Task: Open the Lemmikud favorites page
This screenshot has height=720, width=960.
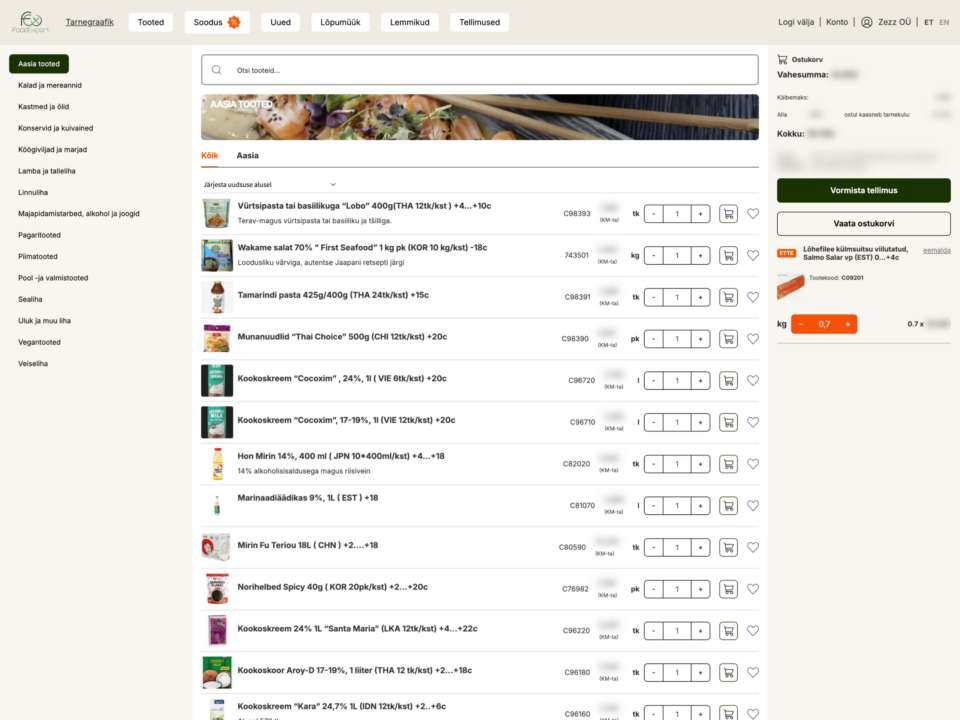Action: coord(410,22)
